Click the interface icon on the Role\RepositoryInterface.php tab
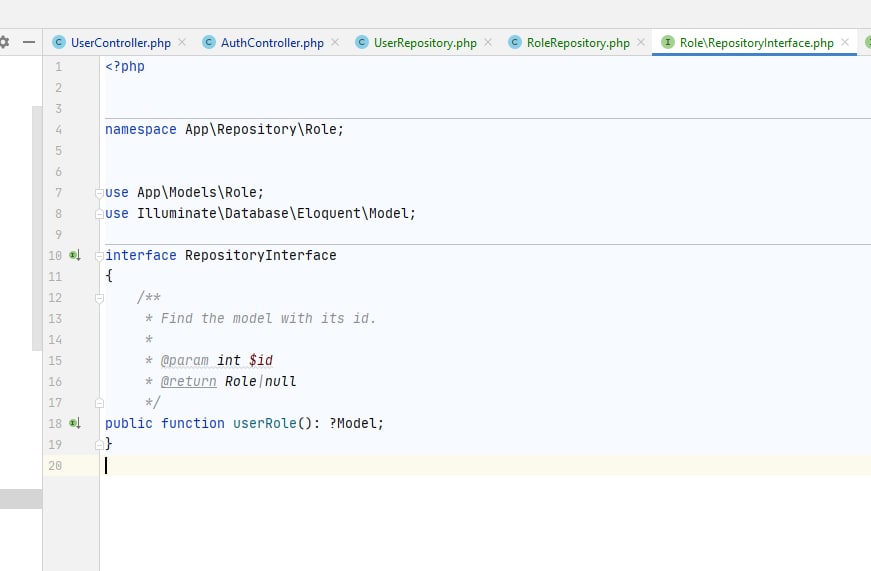 [668, 42]
